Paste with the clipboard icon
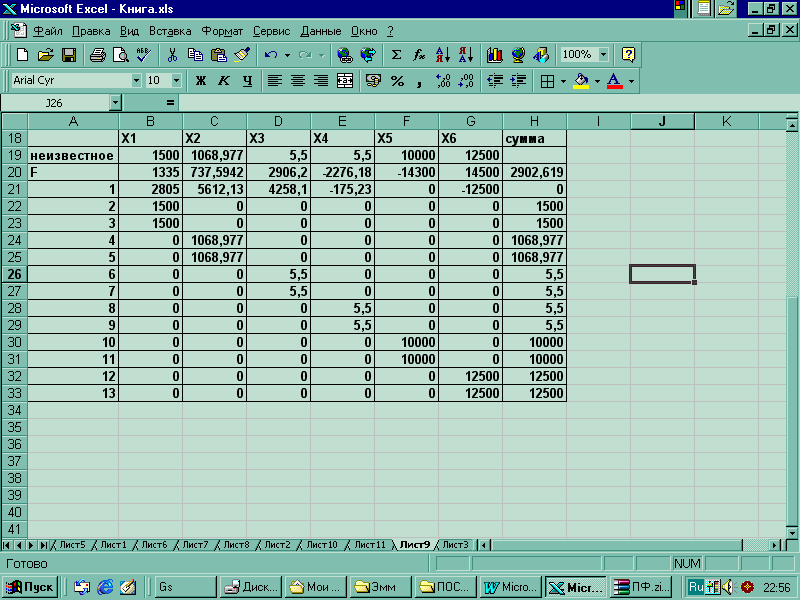The width and height of the screenshot is (800, 600). 219,55
